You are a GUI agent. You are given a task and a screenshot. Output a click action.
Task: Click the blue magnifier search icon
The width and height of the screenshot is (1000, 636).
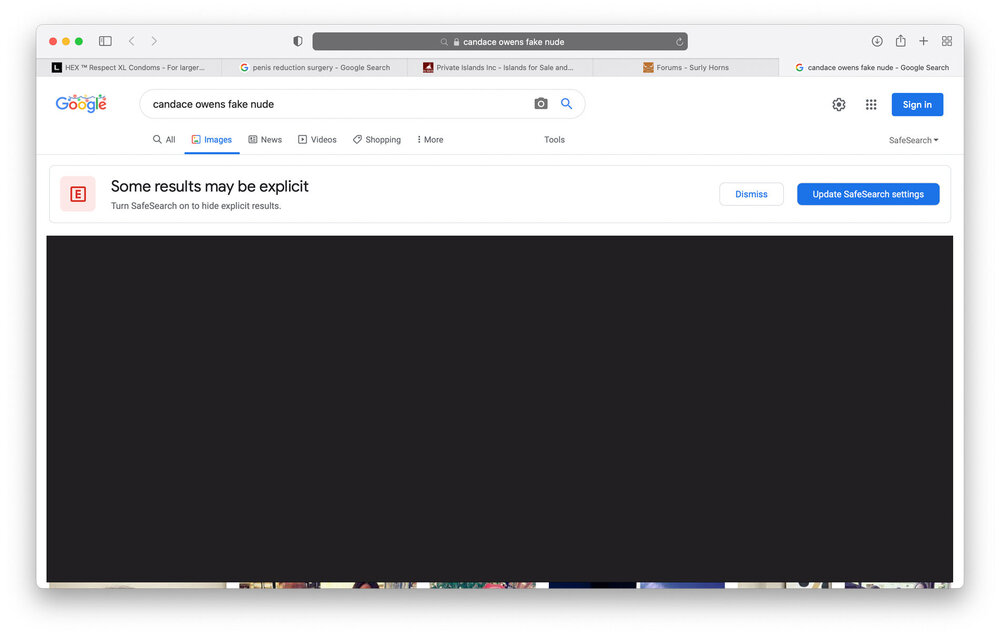click(x=566, y=104)
